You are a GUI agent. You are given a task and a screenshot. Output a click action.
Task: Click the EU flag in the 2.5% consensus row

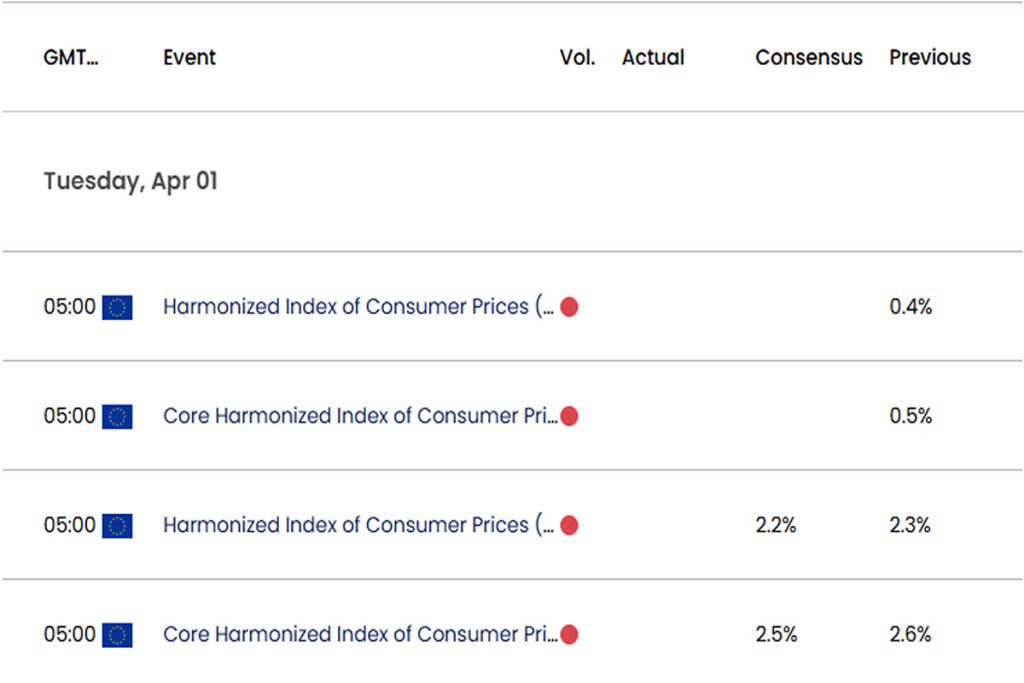coord(117,635)
